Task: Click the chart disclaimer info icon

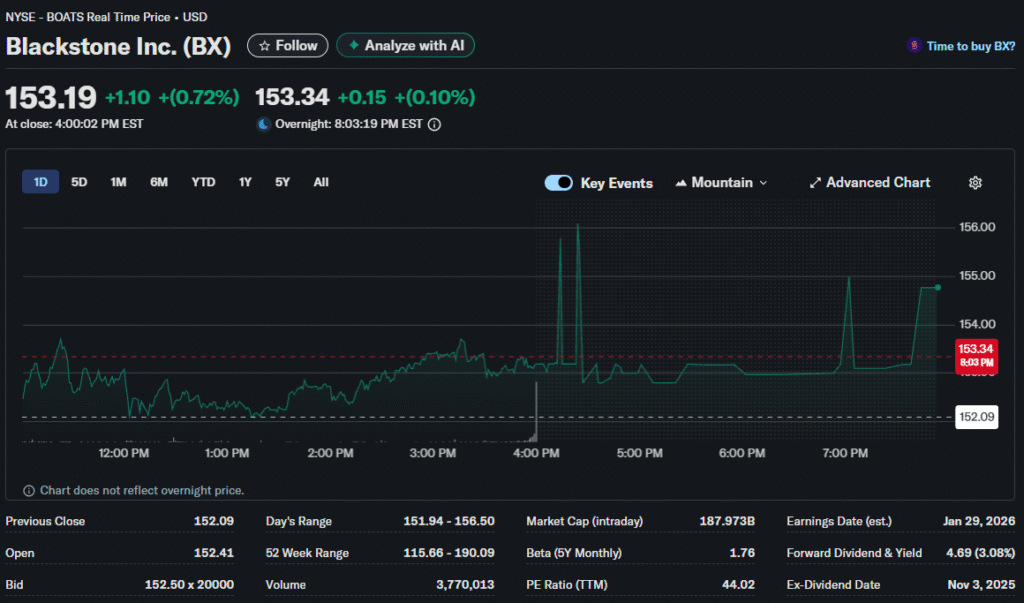Action: (x=29, y=491)
